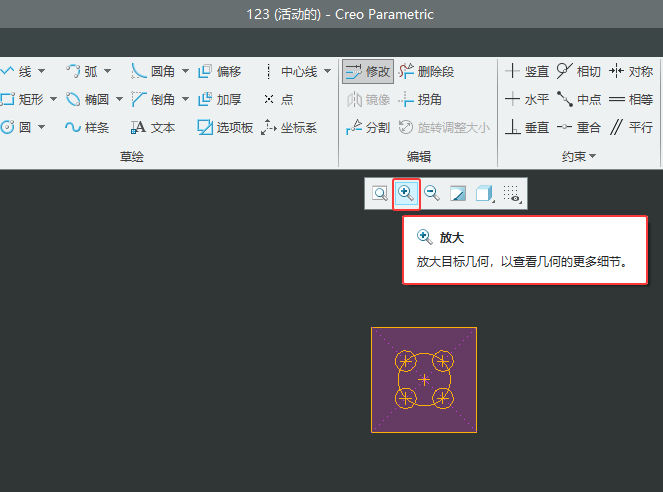The width and height of the screenshot is (663, 492).
Task: Open the display style cube icon
Action: point(485,194)
